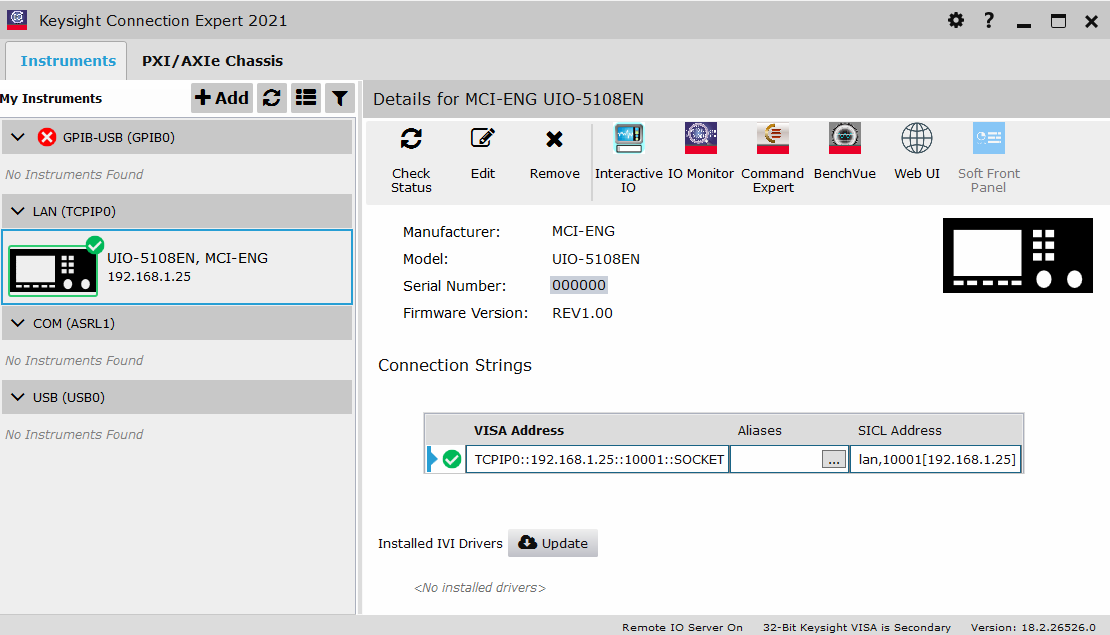Collapse the COM (ASRL1) section
Image resolution: width=1110 pixels, height=635 pixels.
pyautogui.click(x=18, y=323)
